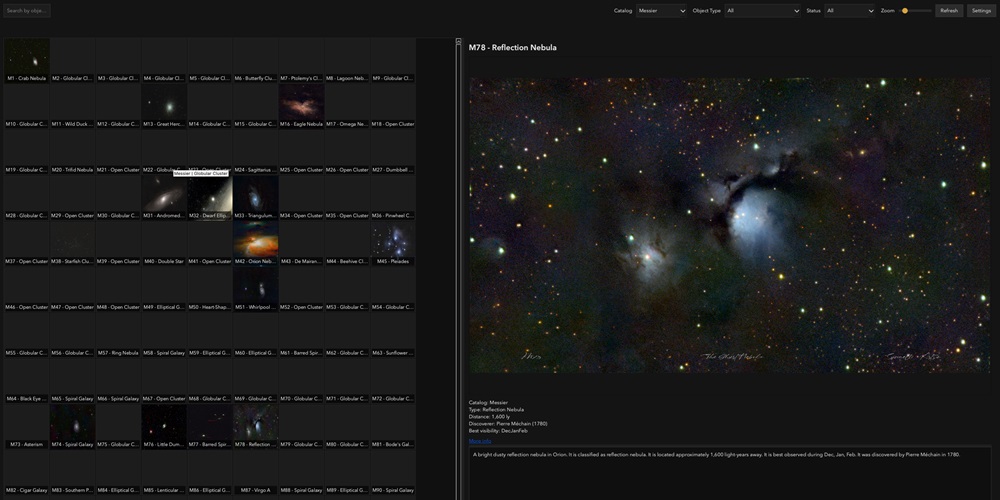
Task: Expand the Object Type filter dropdown
Action: (761, 11)
